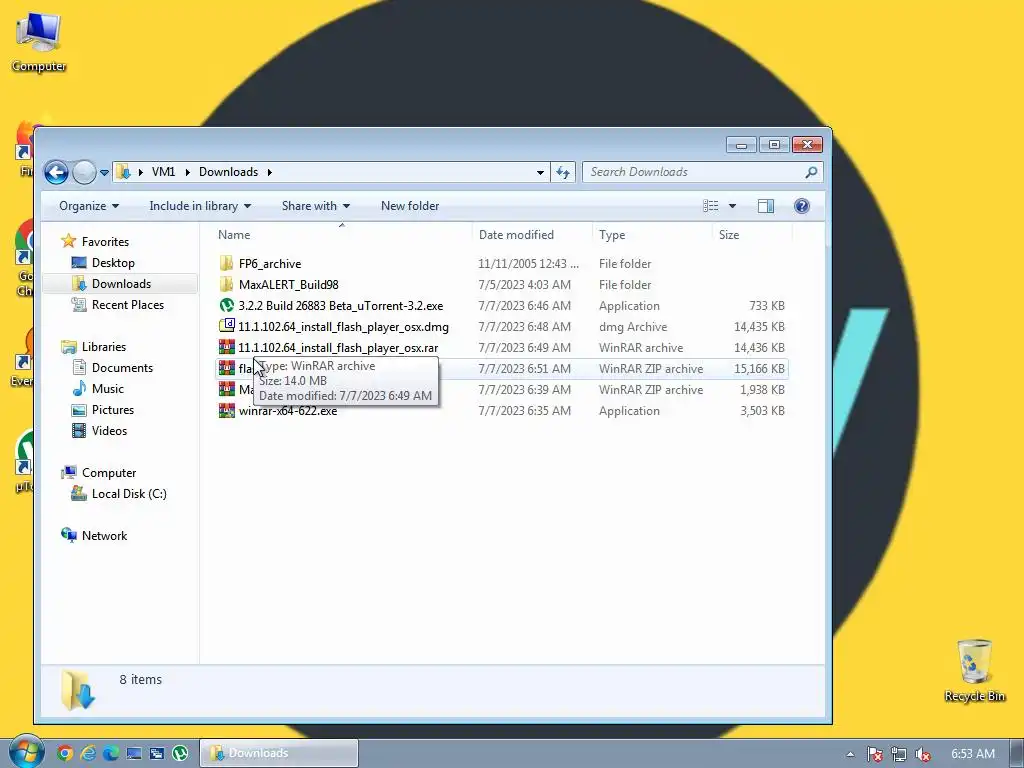The height and width of the screenshot is (768, 1024).
Task: Click the Refresh button beside address bar
Action: (563, 172)
